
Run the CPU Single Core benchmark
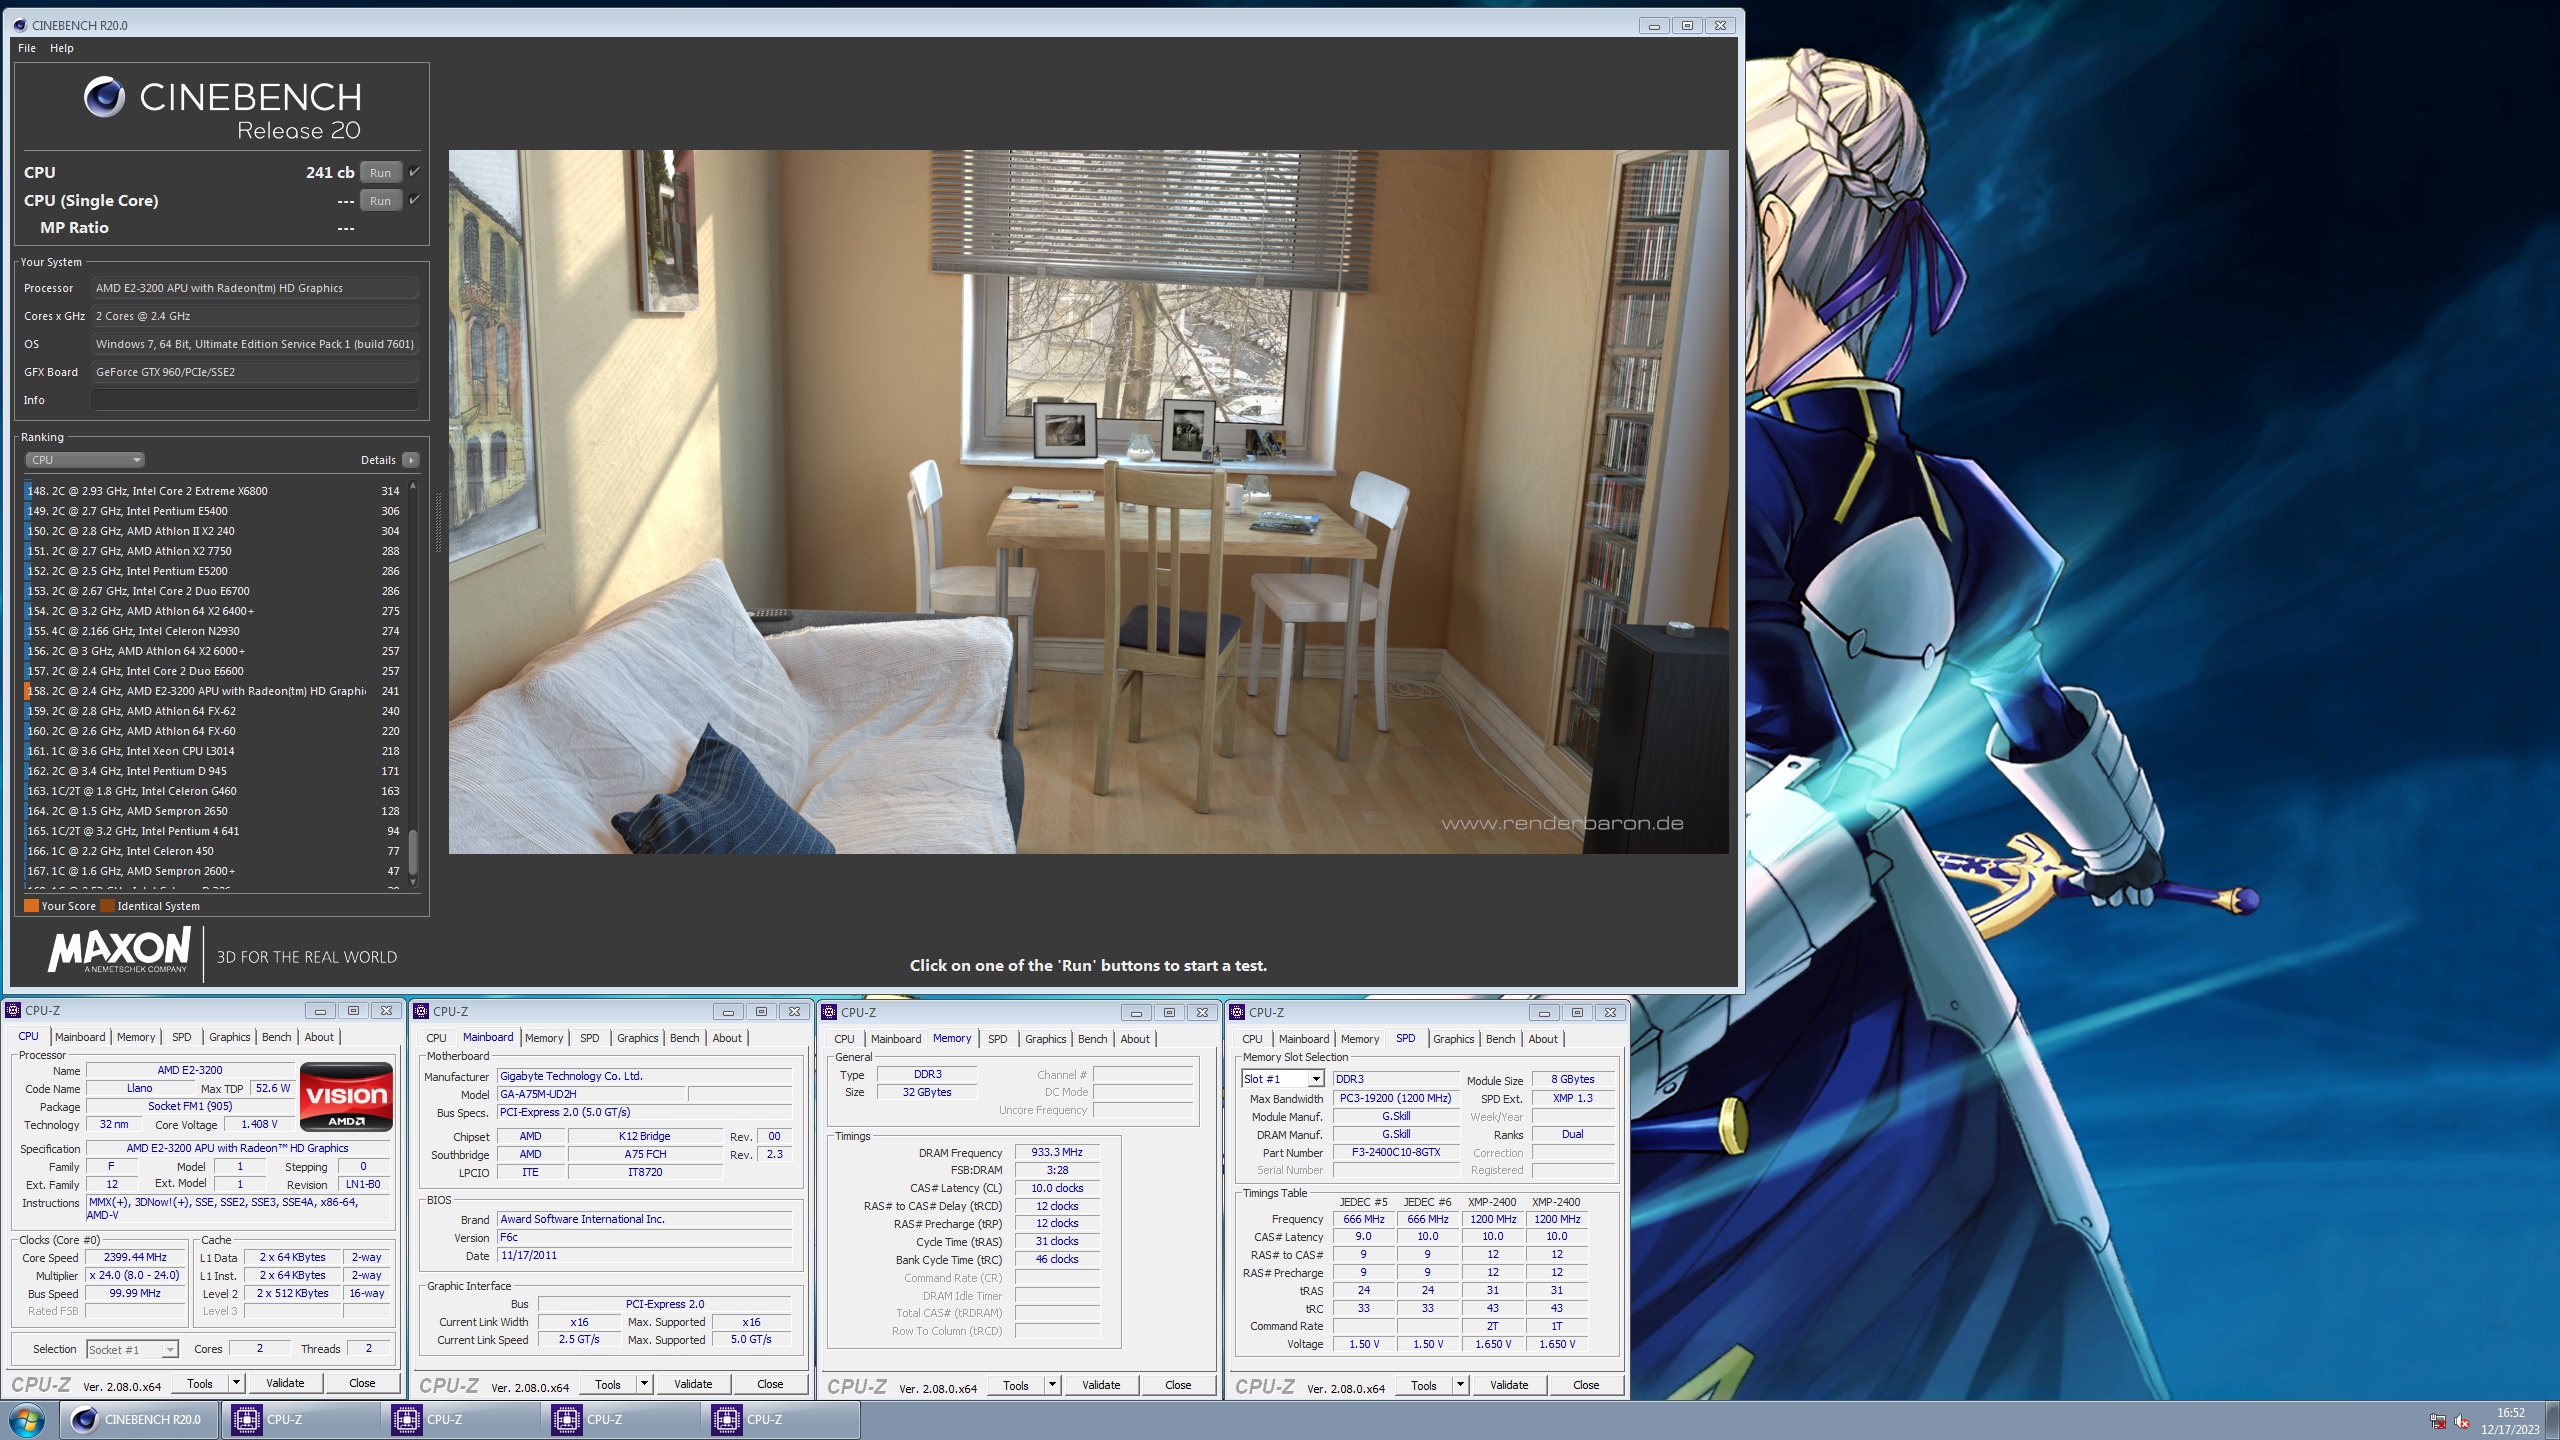point(380,200)
